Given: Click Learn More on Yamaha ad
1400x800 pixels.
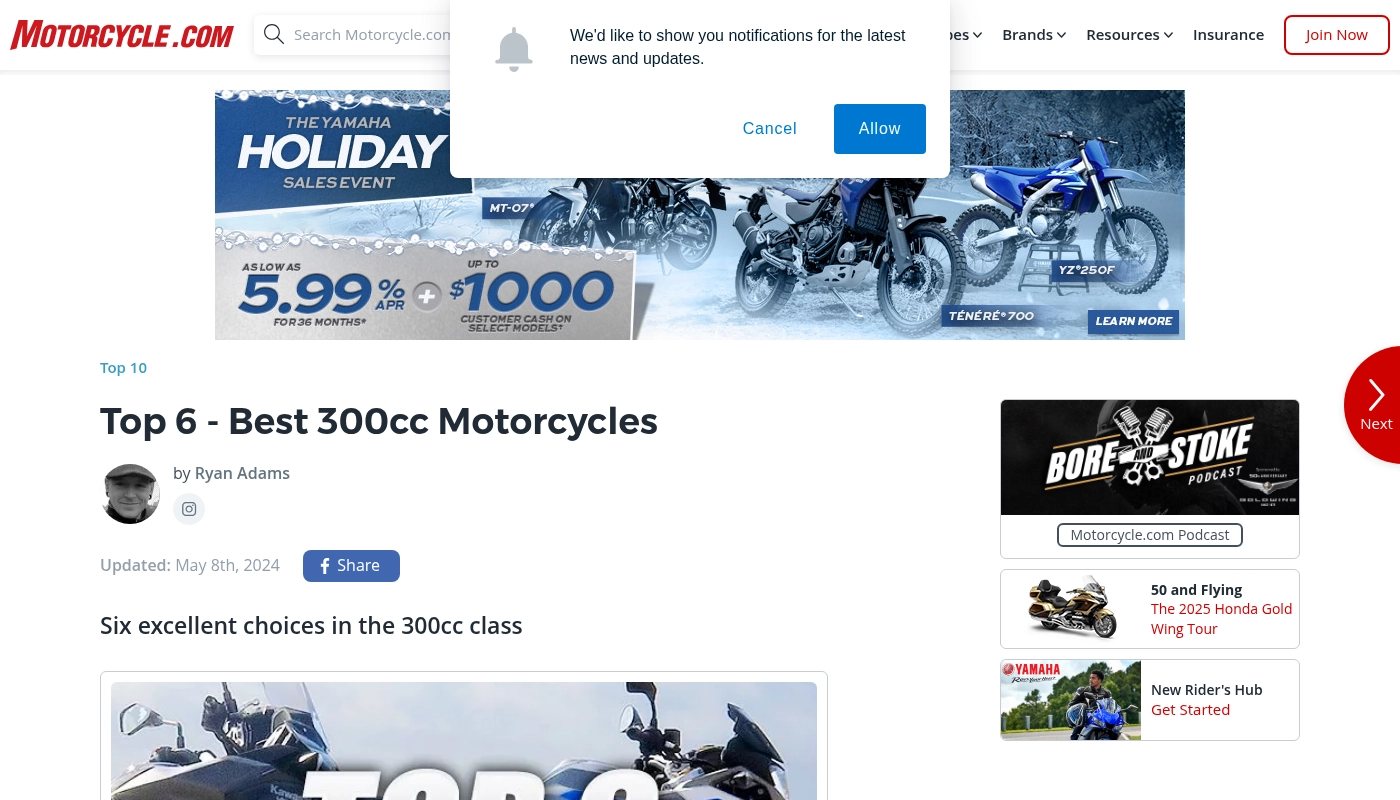Looking at the screenshot, I should pyautogui.click(x=1133, y=321).
